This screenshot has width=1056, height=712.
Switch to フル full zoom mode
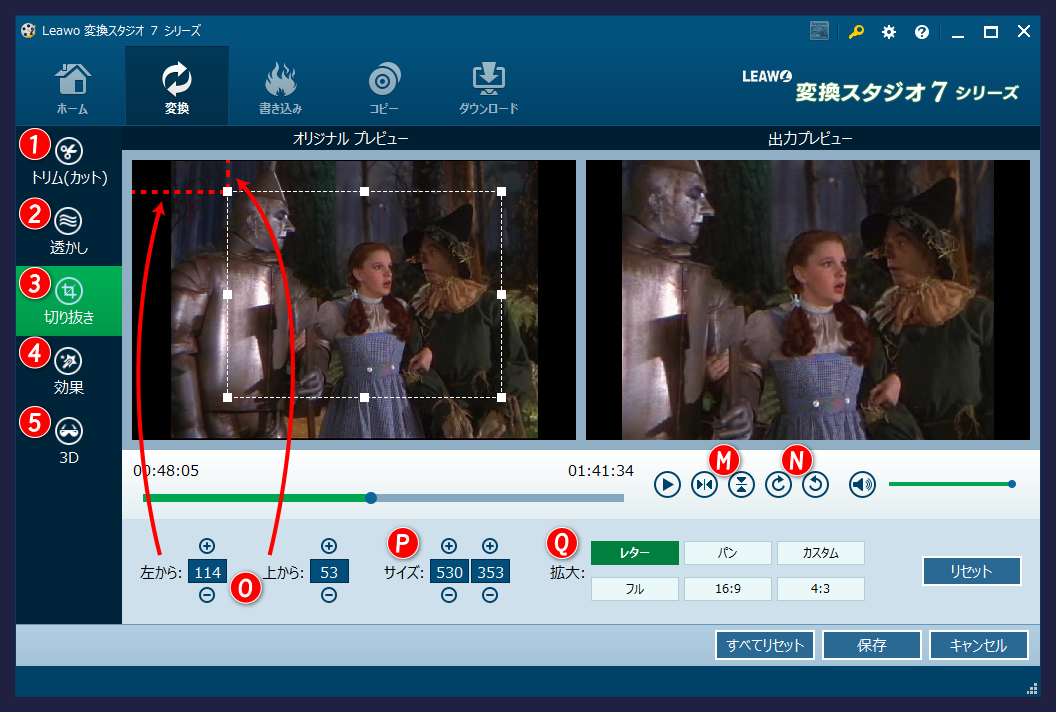[634, 589]
